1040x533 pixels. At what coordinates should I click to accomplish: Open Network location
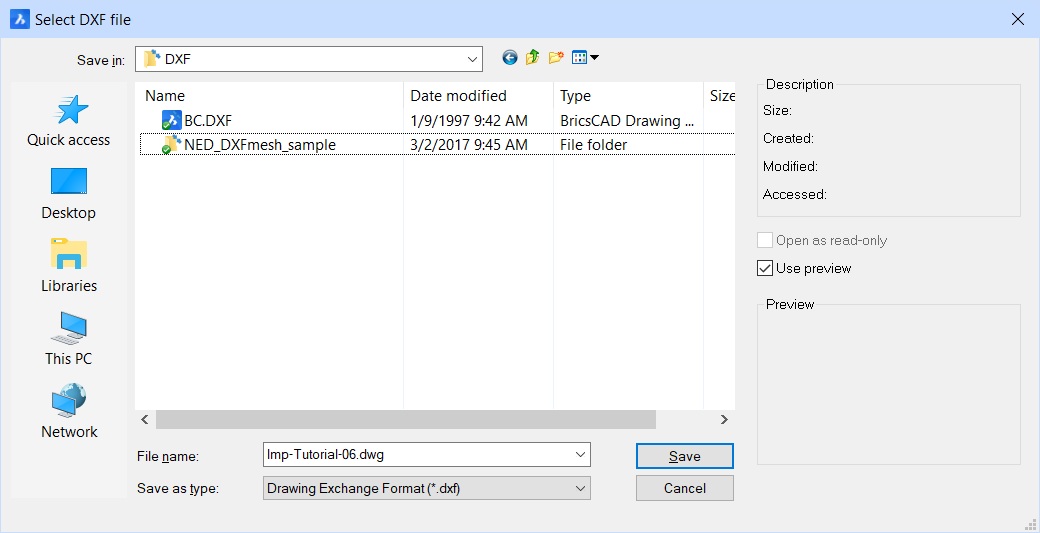point(68,412)
